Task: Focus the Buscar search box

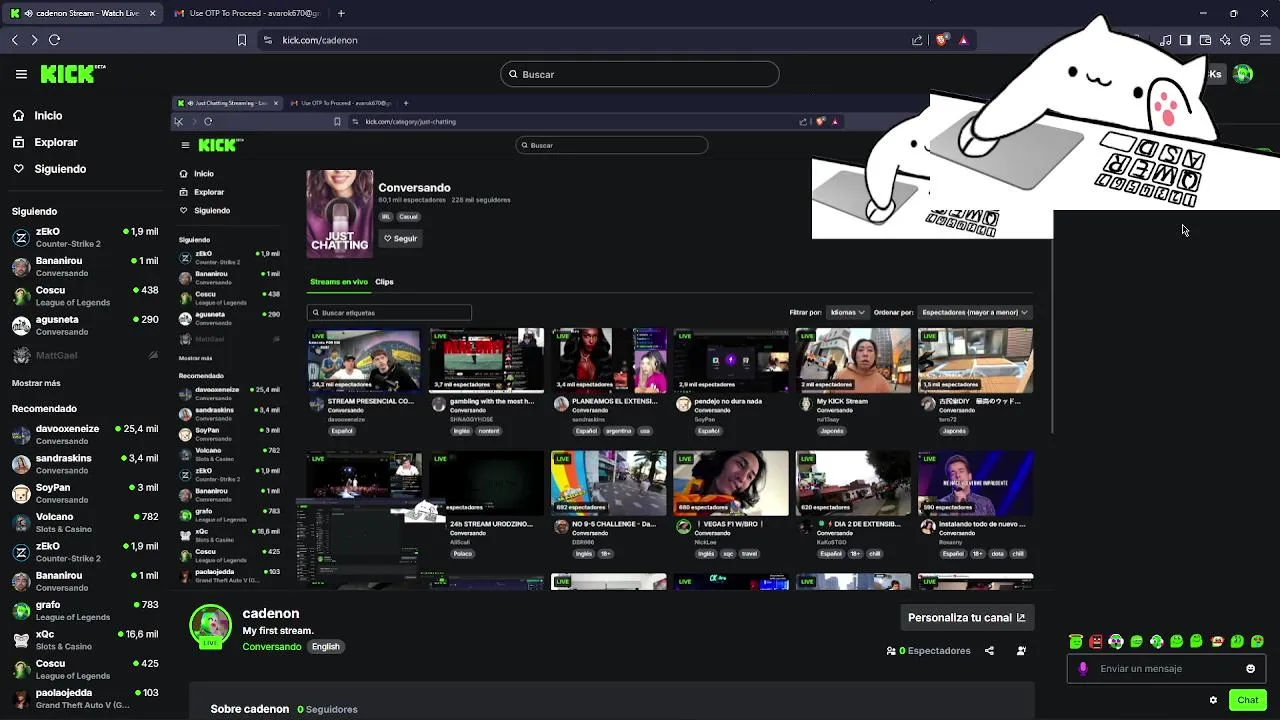Action: (x=640, y=74)
